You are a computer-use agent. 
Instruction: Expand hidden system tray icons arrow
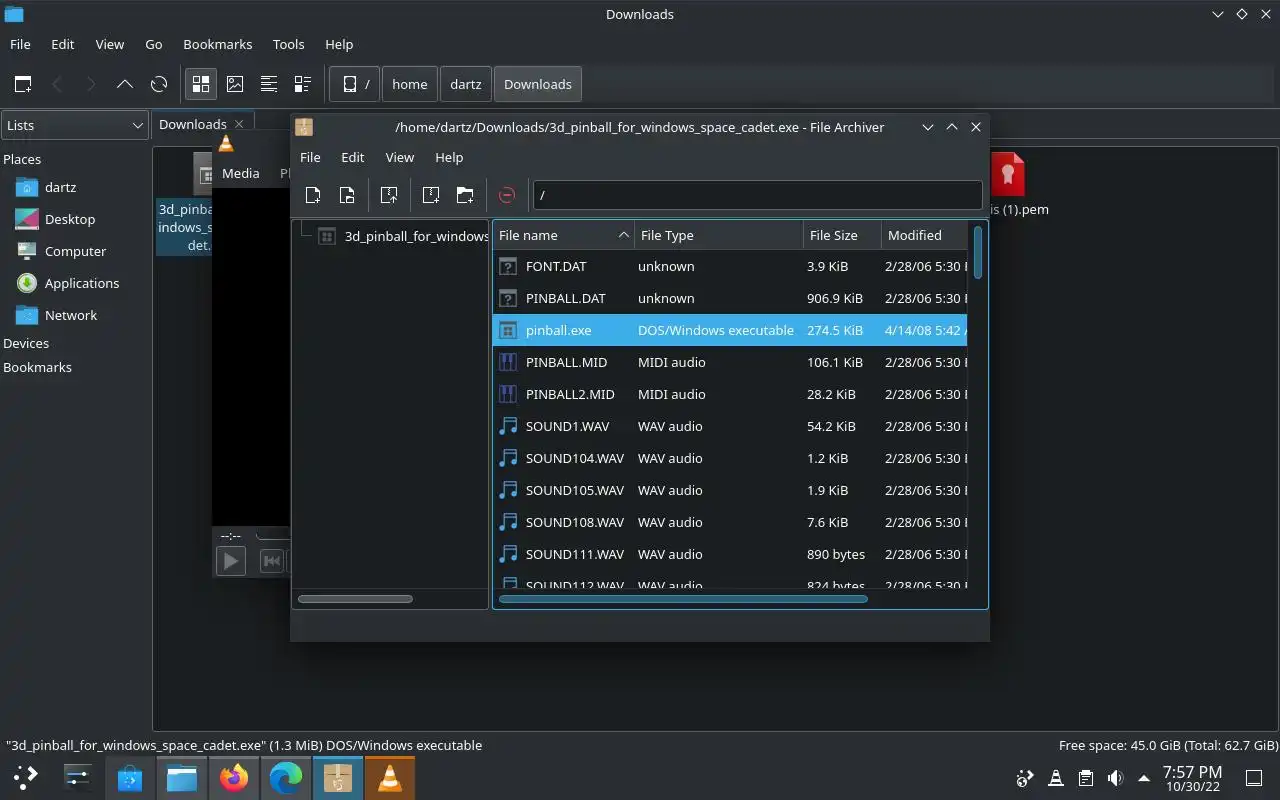[1144, 778]
